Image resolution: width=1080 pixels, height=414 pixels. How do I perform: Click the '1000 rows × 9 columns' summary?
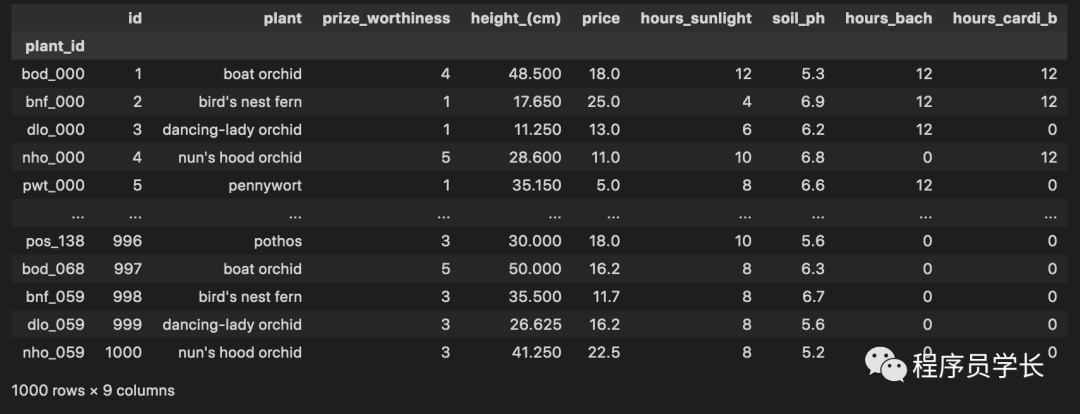tap(93, 391)
